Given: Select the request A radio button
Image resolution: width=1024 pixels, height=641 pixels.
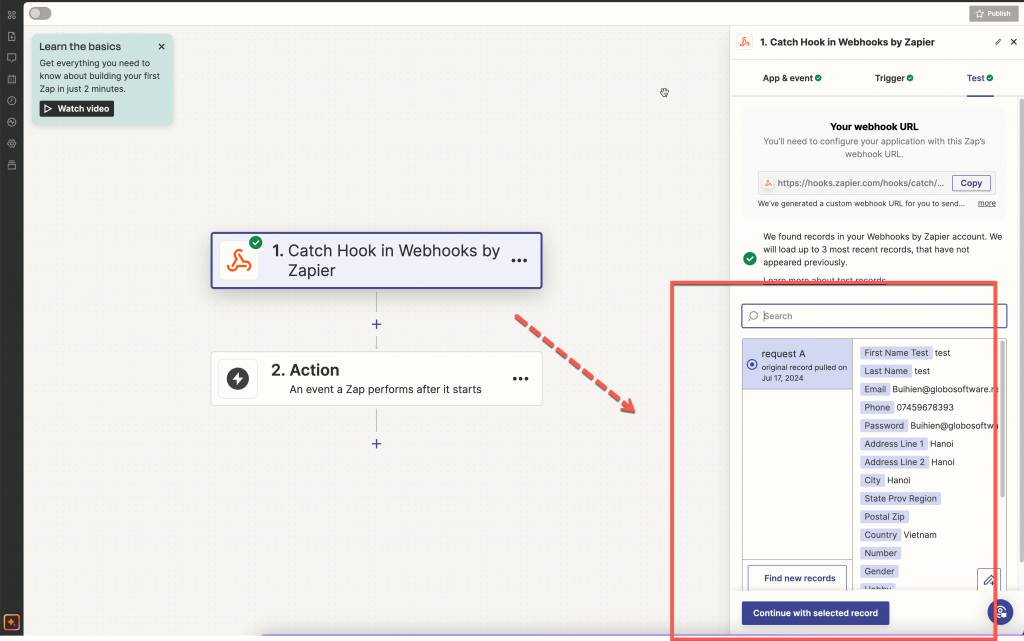Looking at the screenshot, I should pyautogui.click(x=752, y=365).
